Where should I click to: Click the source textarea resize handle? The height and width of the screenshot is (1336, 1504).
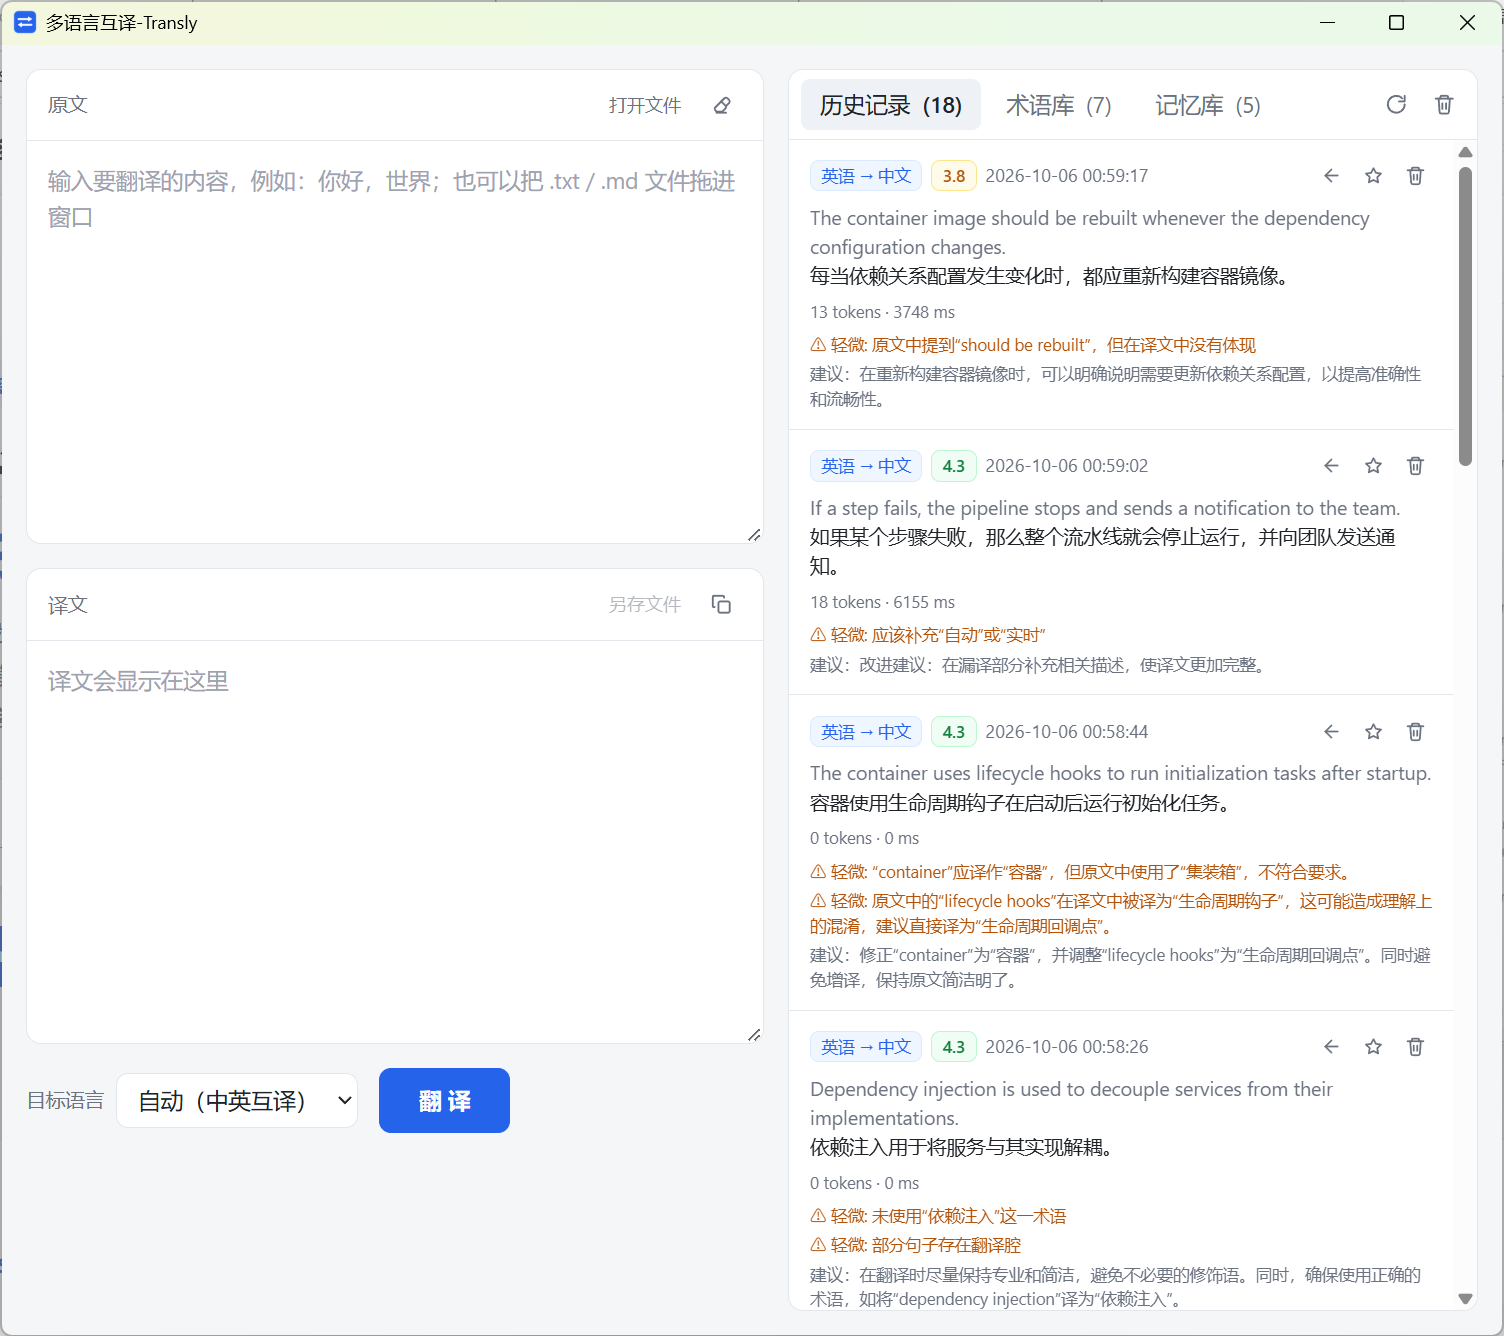pyautogui.click(x=754, y=535)
